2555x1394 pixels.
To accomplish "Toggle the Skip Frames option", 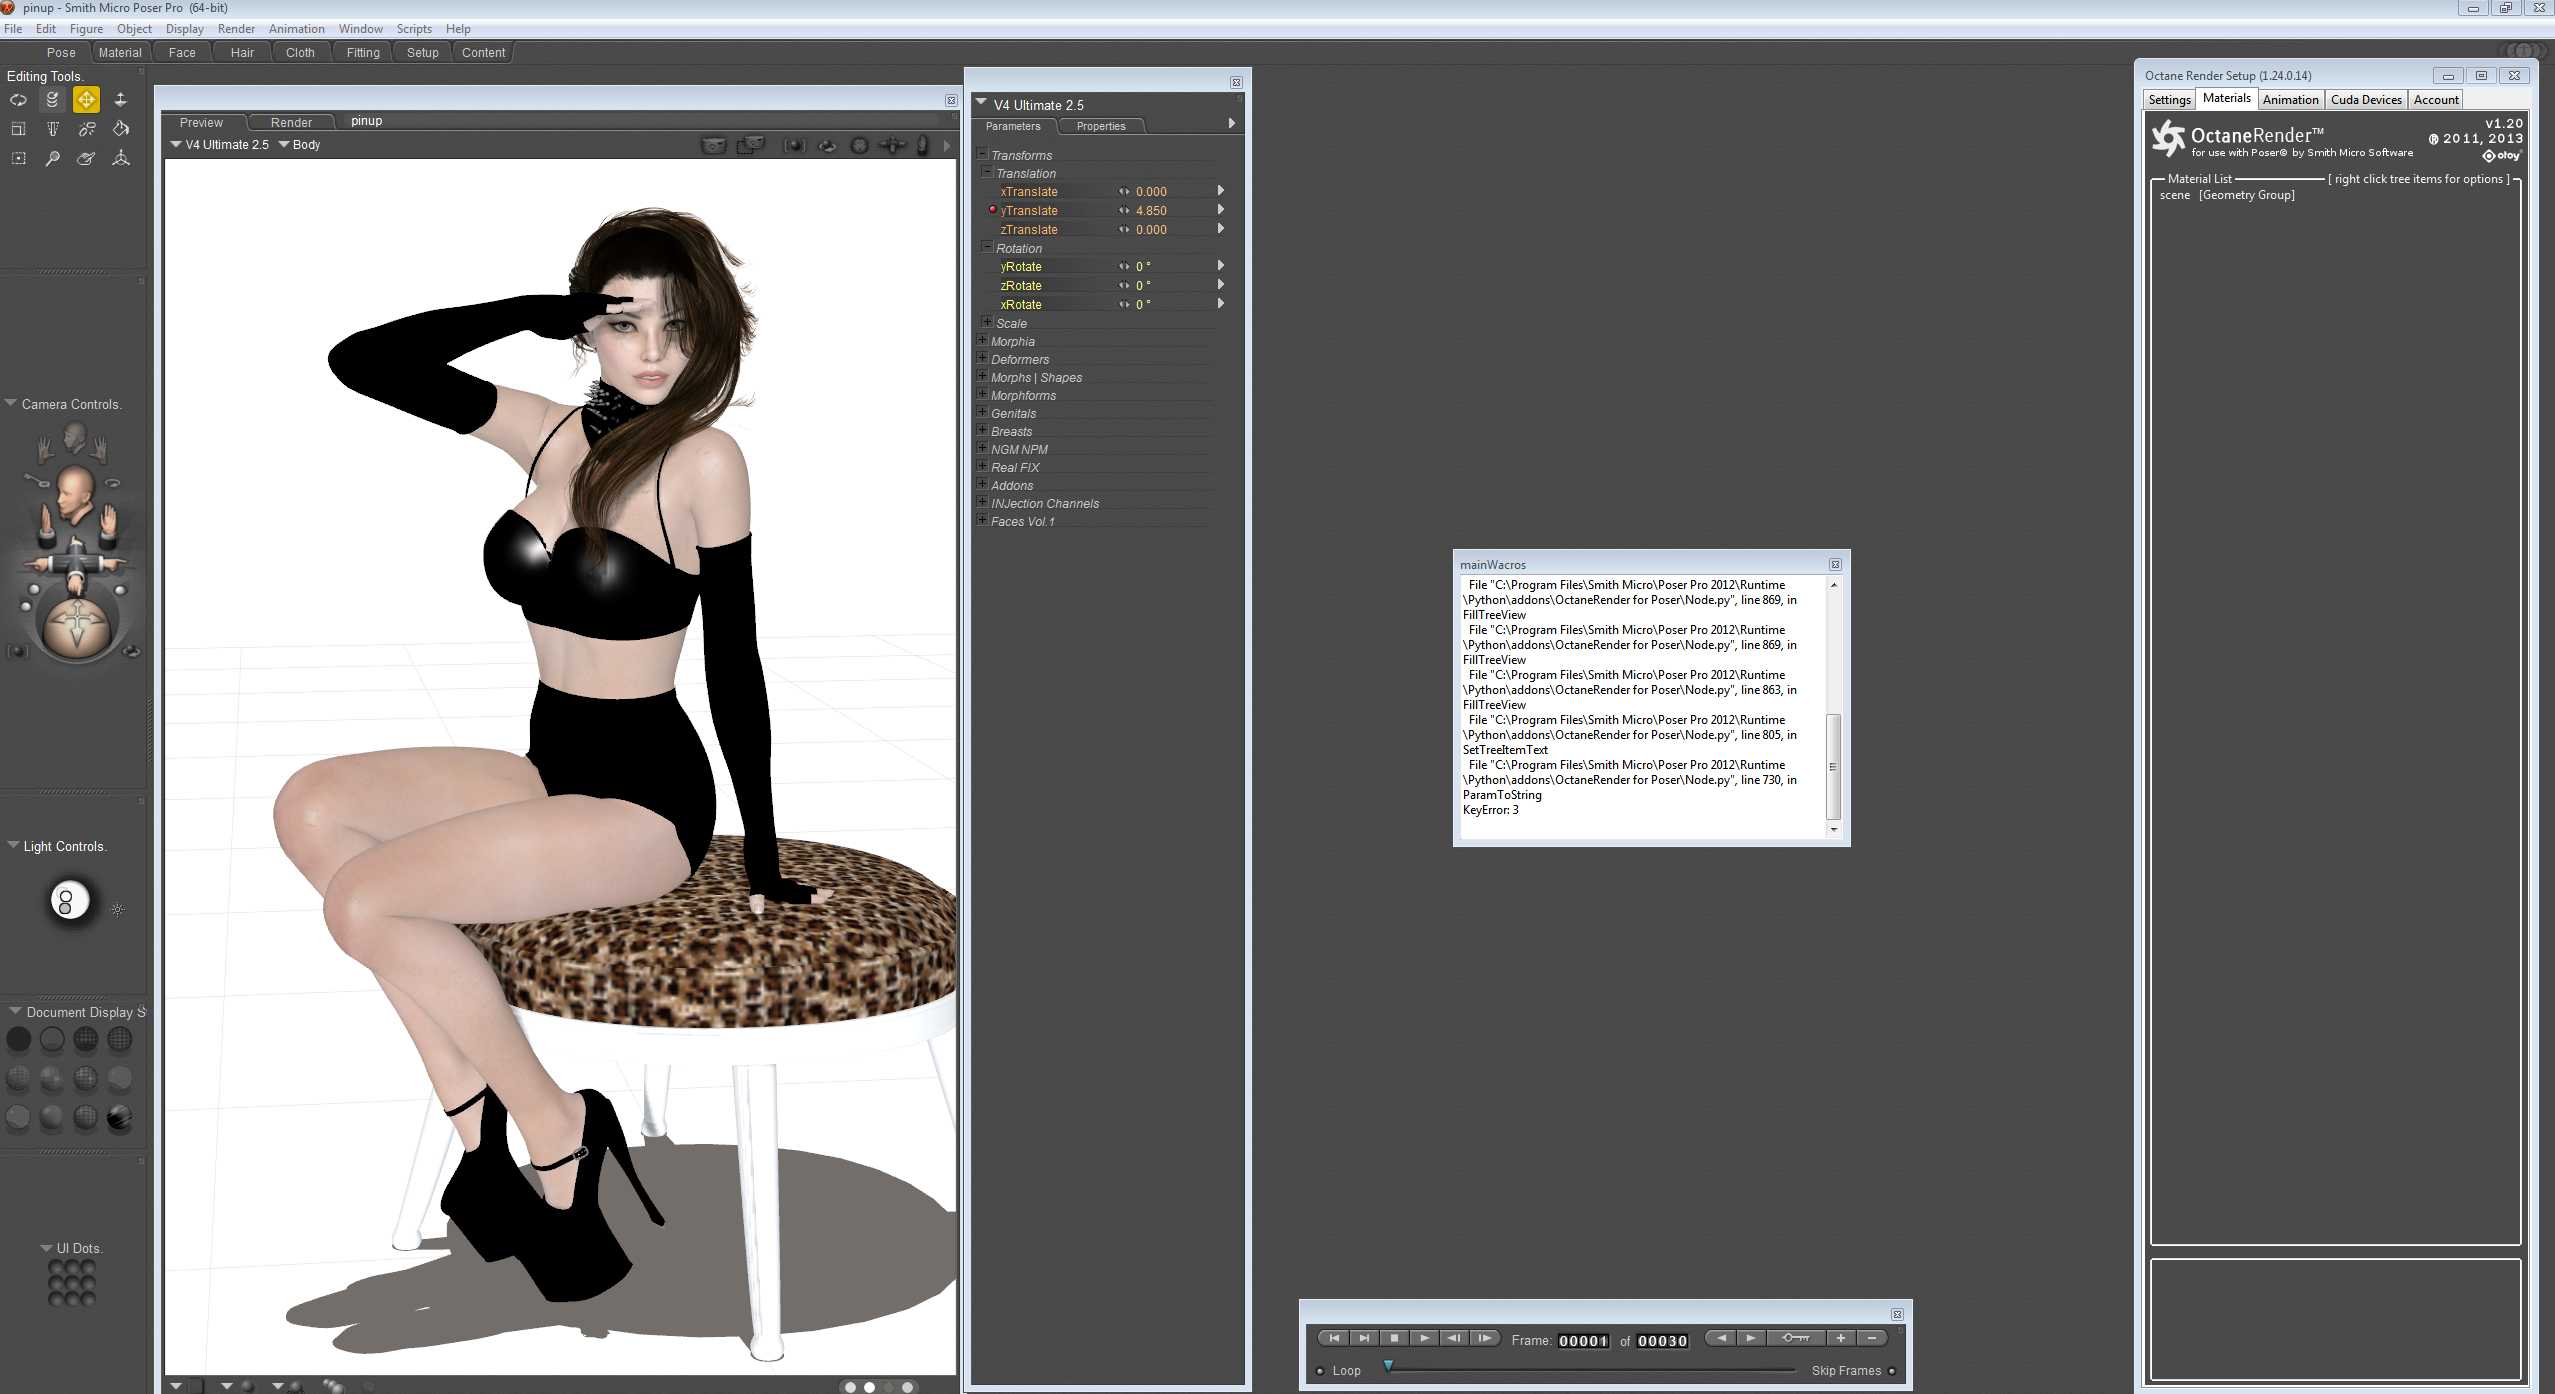I will (x=1892, y=1371).
